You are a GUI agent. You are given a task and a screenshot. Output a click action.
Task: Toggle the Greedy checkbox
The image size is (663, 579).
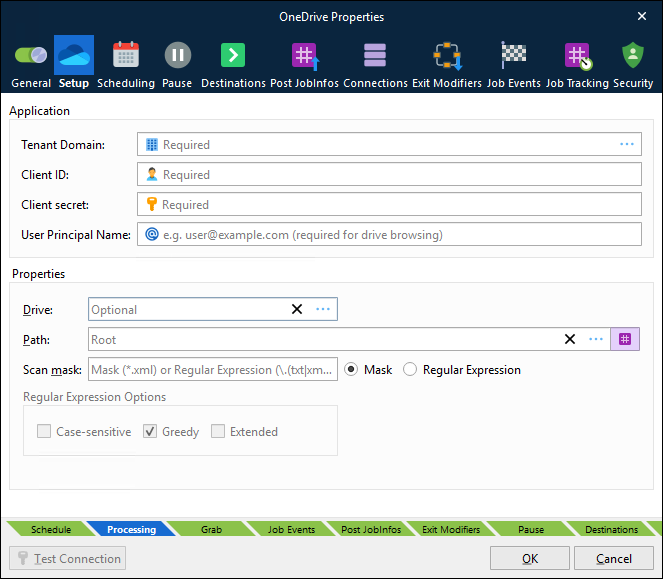pyautogui.click(x=150, y=431)
